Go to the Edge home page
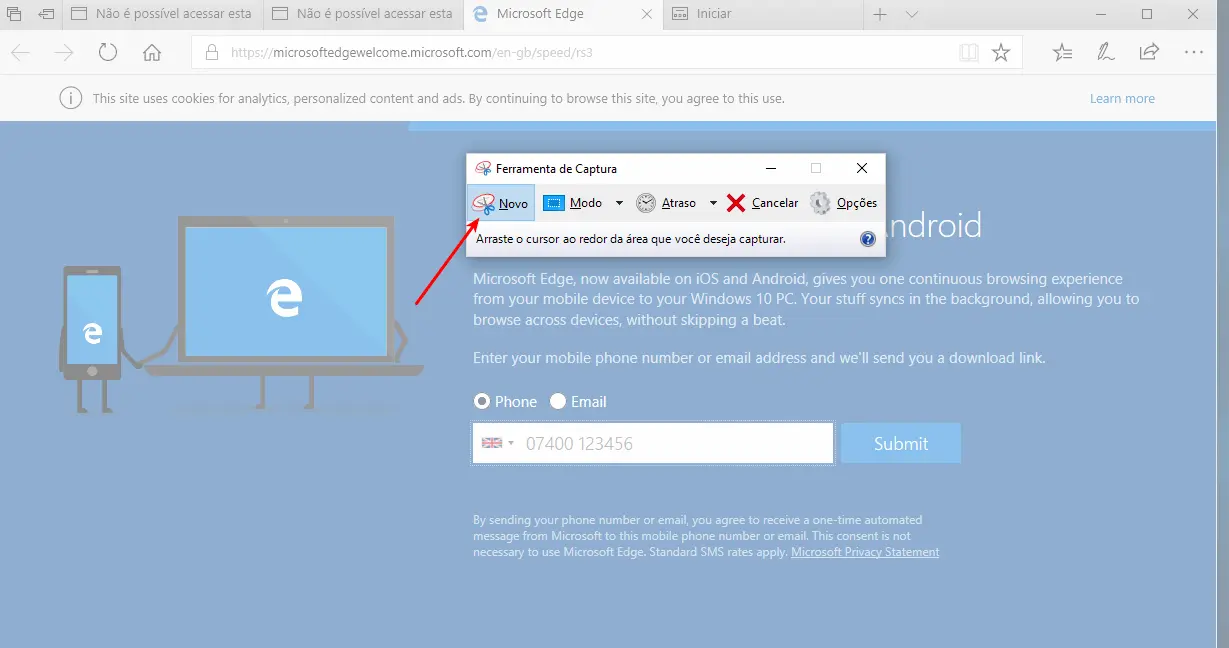This screenshot has width=1229, height=648. pyautogui.click(x=152, y=53)
